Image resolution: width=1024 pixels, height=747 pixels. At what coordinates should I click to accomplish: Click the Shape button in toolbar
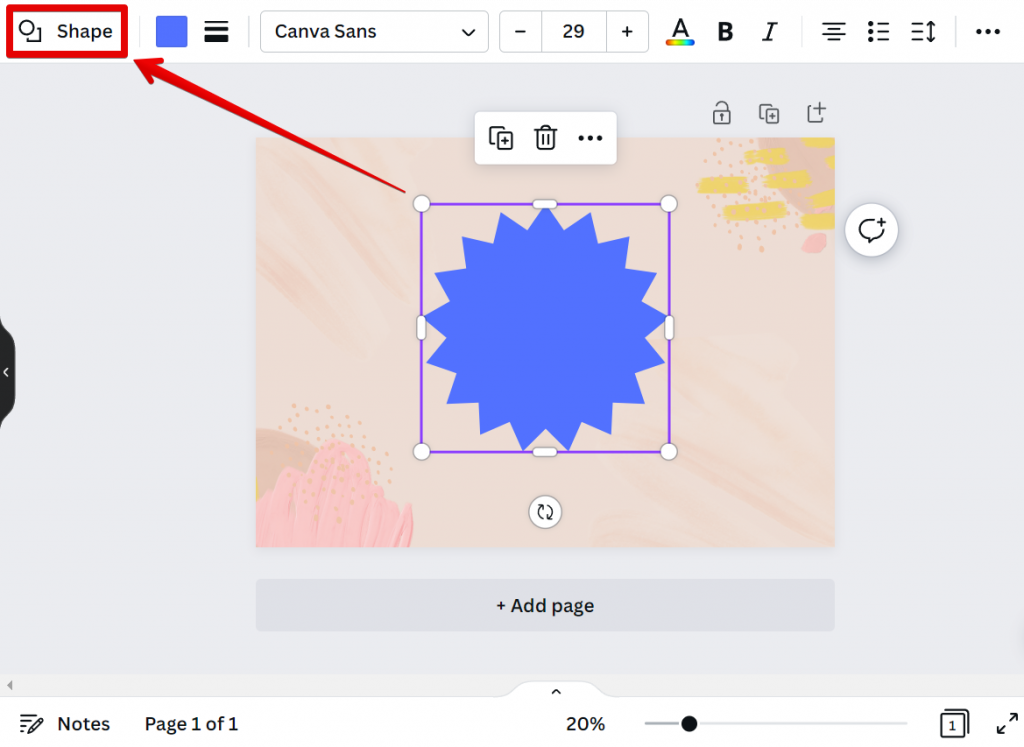point(67,32)
